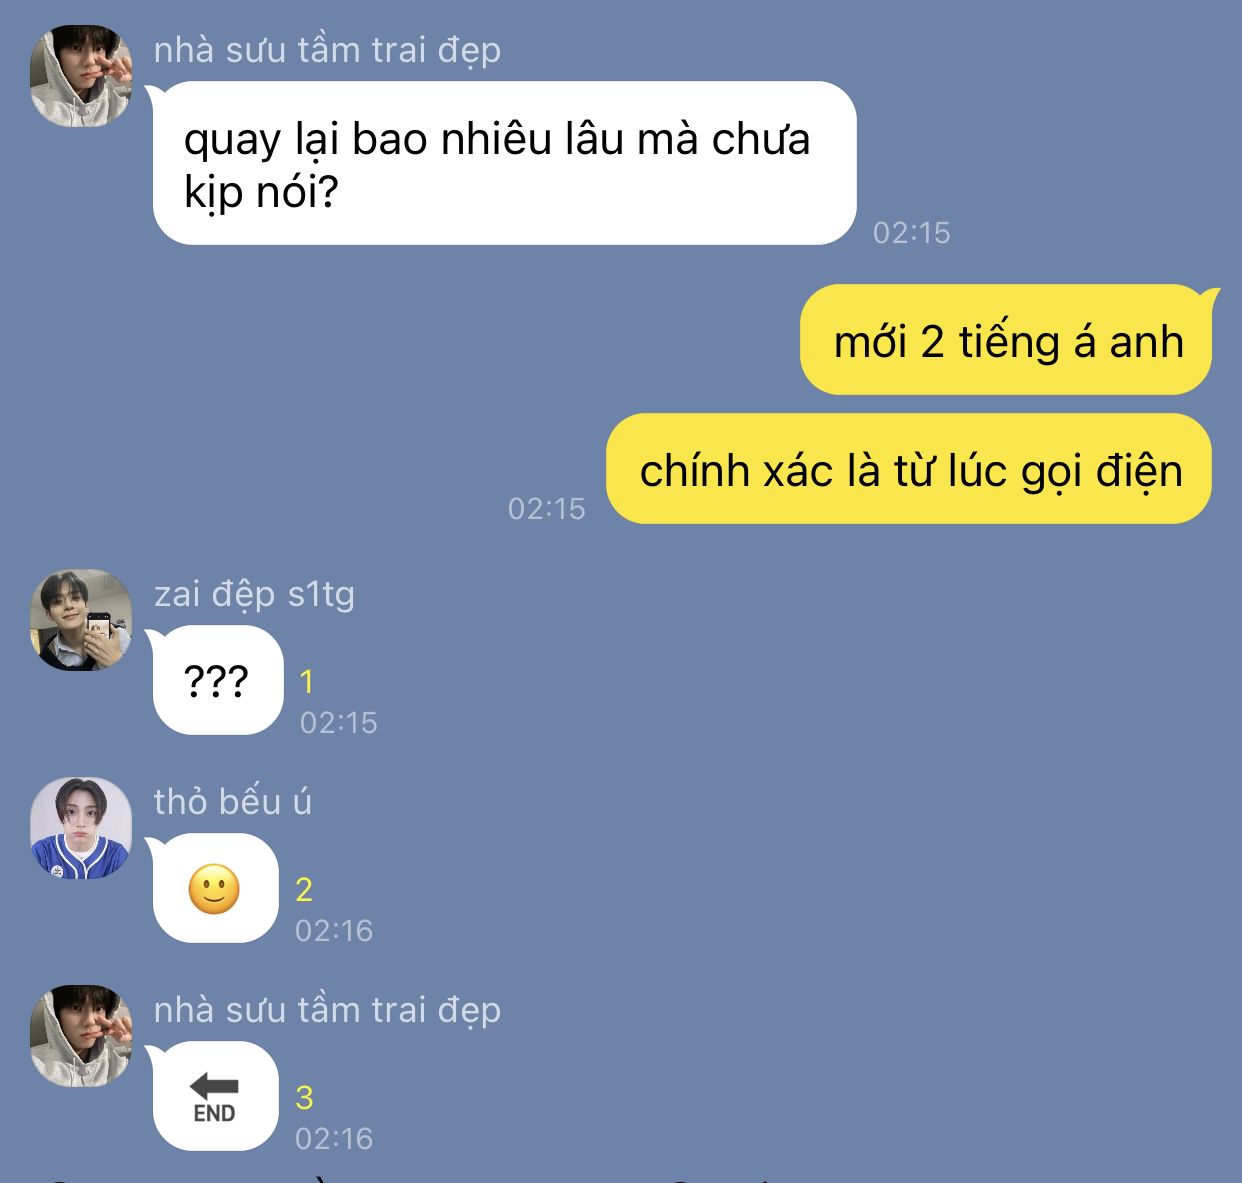Open thỏ bếu ú profile picture
Image resolution: width=1242 pixels, height=1183 pixels.
pyautogui.click(x=81, y=828)
